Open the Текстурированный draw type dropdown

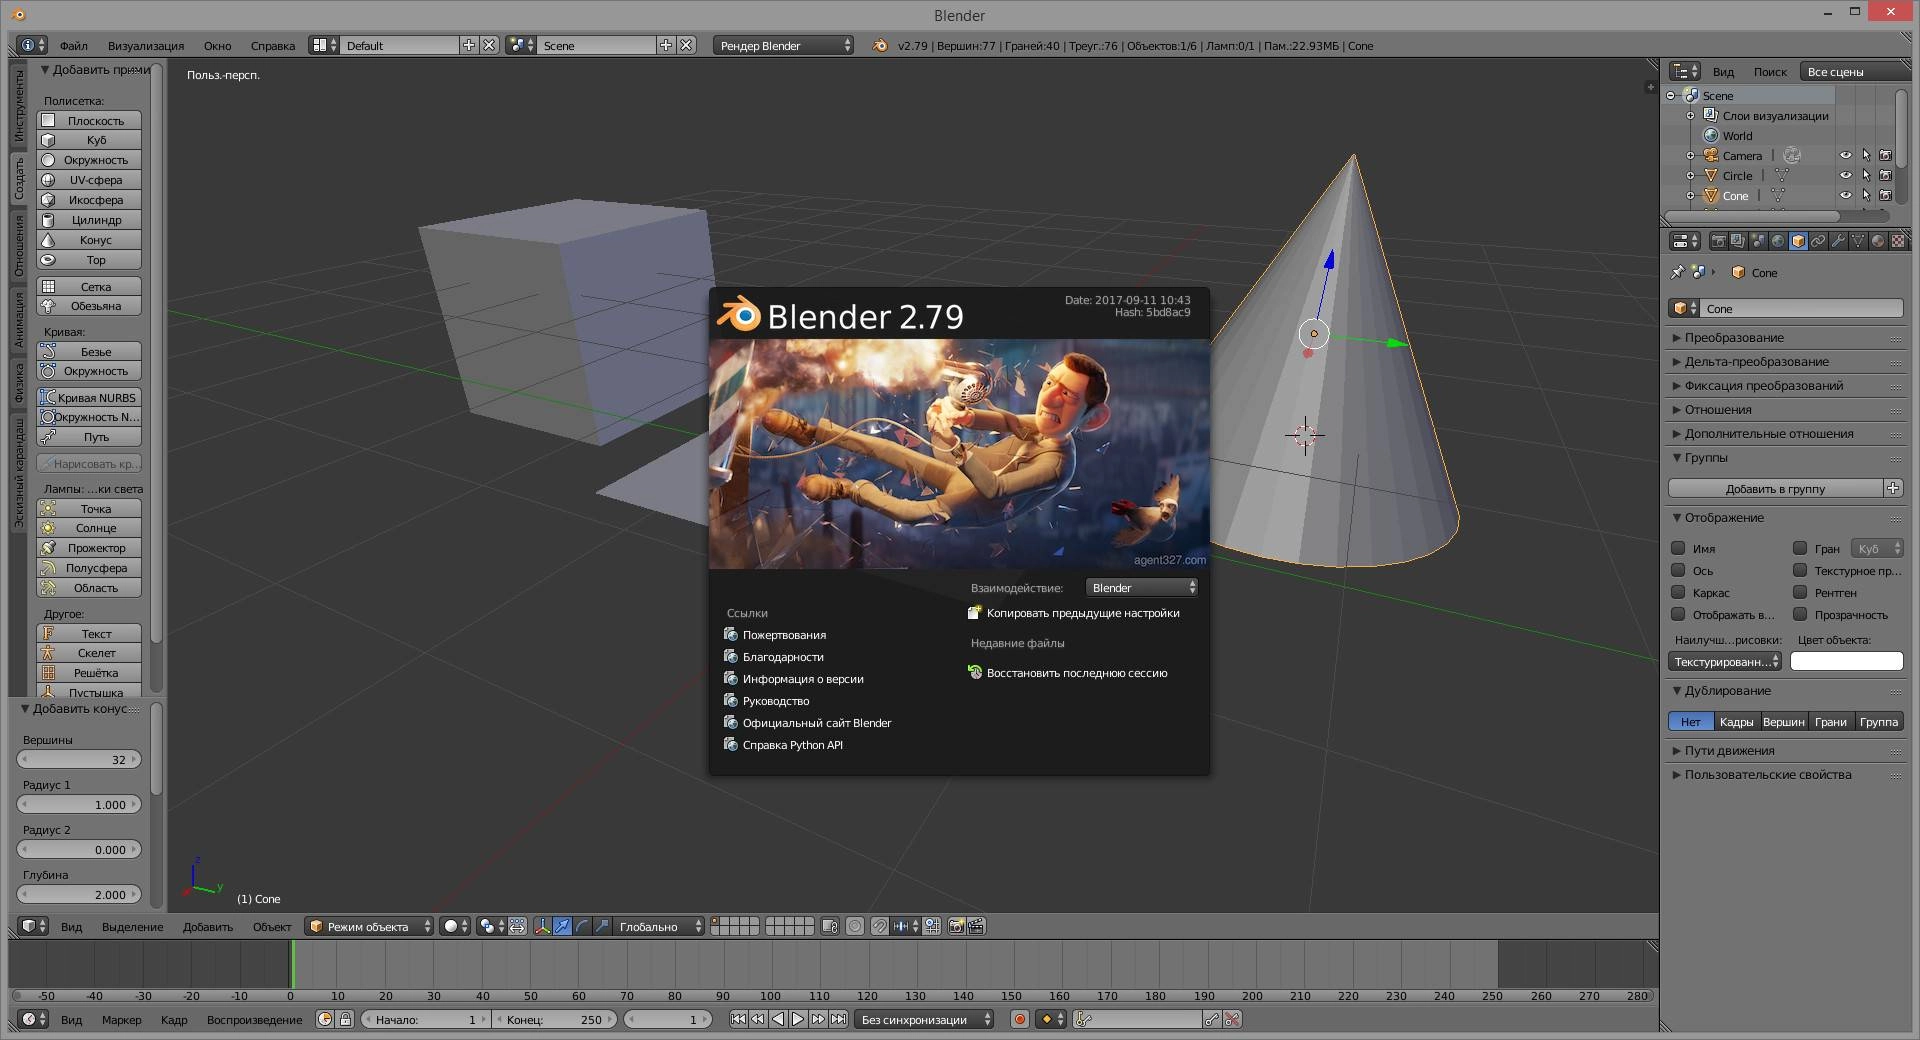1725,662
